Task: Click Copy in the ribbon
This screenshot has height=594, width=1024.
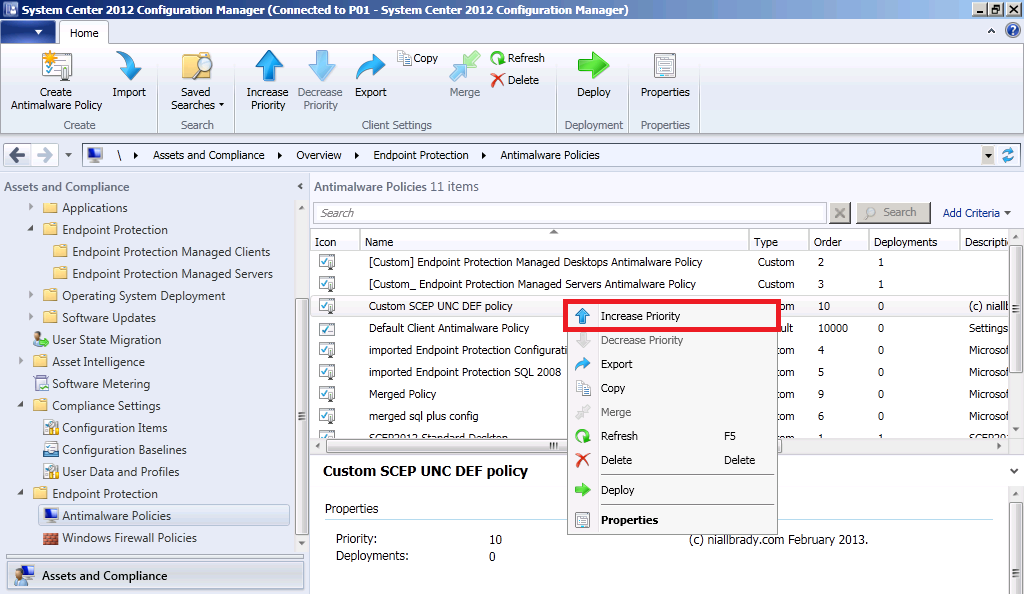Action: pos(418,58)
